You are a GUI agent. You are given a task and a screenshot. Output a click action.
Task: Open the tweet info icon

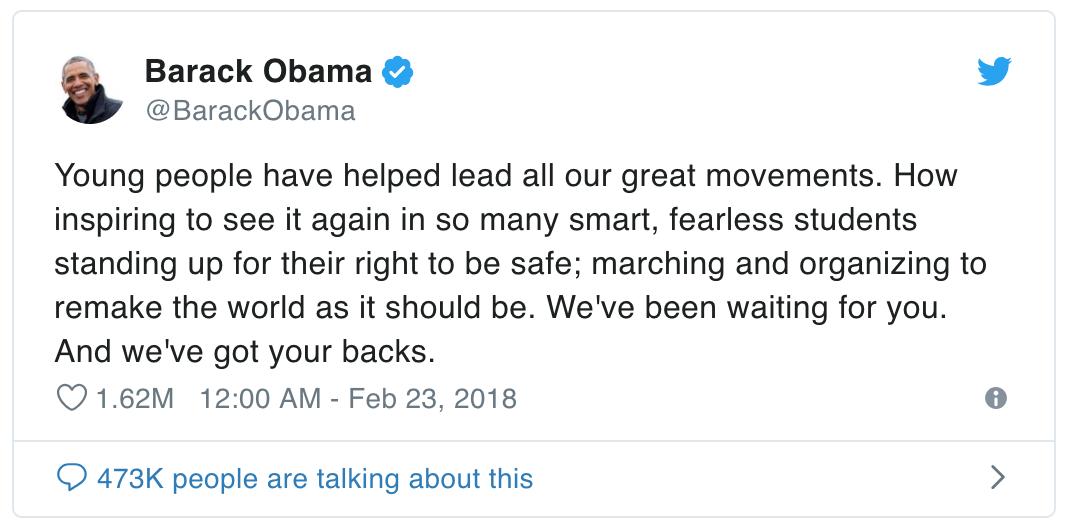point(995,399)
